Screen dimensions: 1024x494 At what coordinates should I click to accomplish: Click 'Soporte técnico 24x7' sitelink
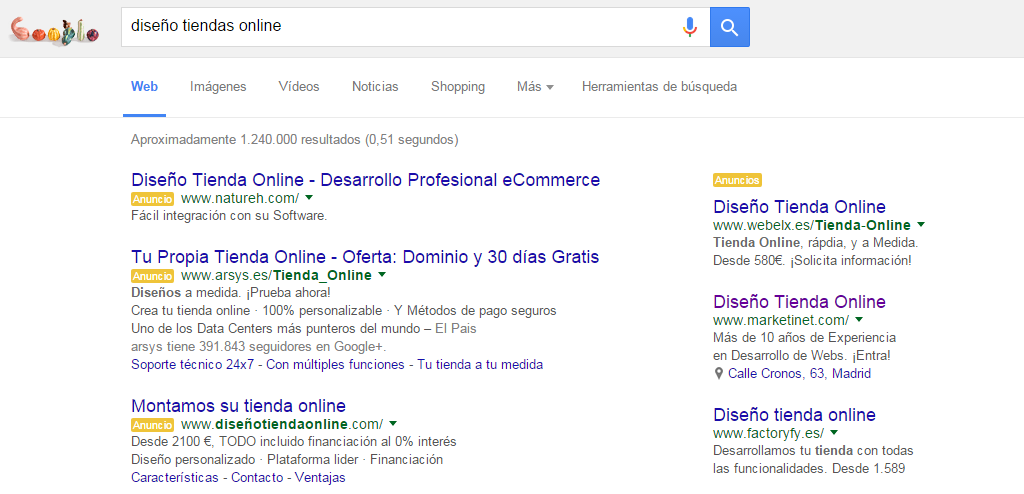click(193, 365)
